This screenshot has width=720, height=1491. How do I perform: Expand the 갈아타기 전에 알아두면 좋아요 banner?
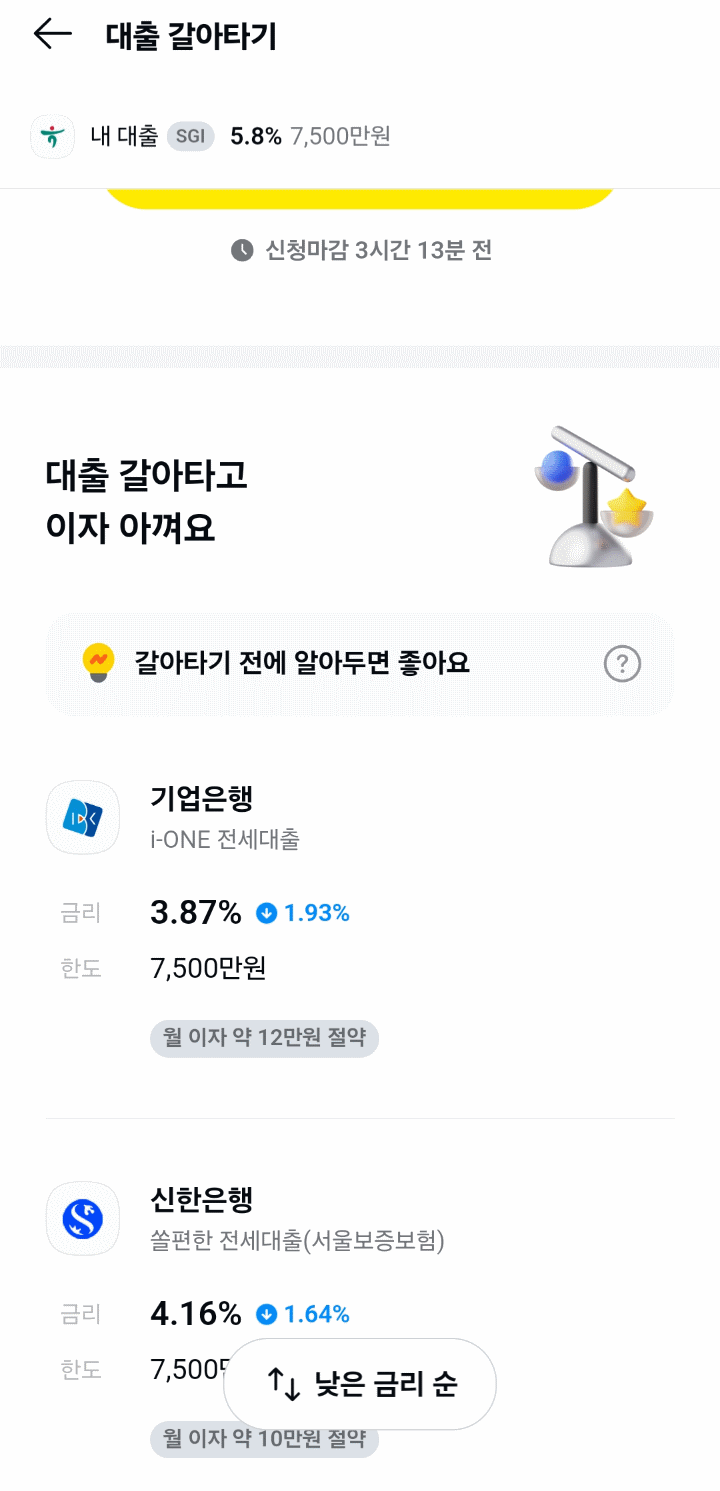pyautogui.click(x=360, y=663)
